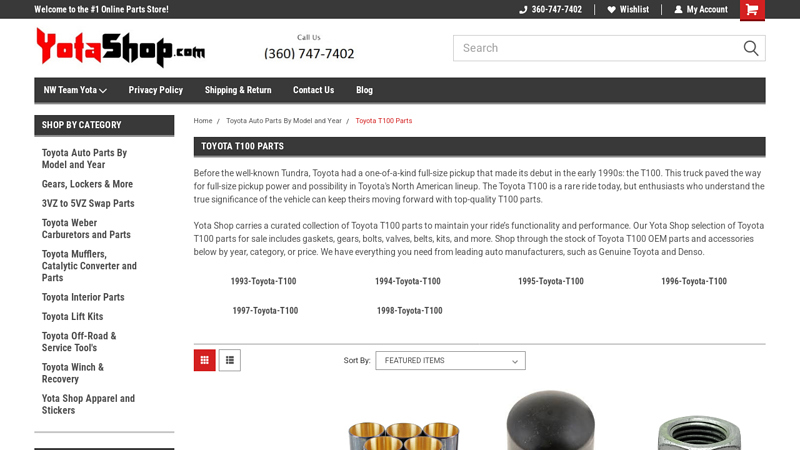Image resolution: width=800 pixels, height=450 pixels.
Task: Open the black rubber cap product thumbnail
Action: [x=551, y=420]
